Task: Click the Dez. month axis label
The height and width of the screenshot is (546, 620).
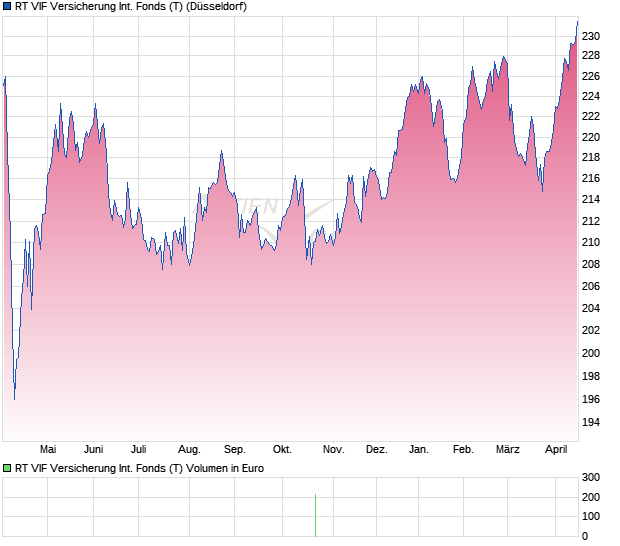Action: [x=376, y=450]
